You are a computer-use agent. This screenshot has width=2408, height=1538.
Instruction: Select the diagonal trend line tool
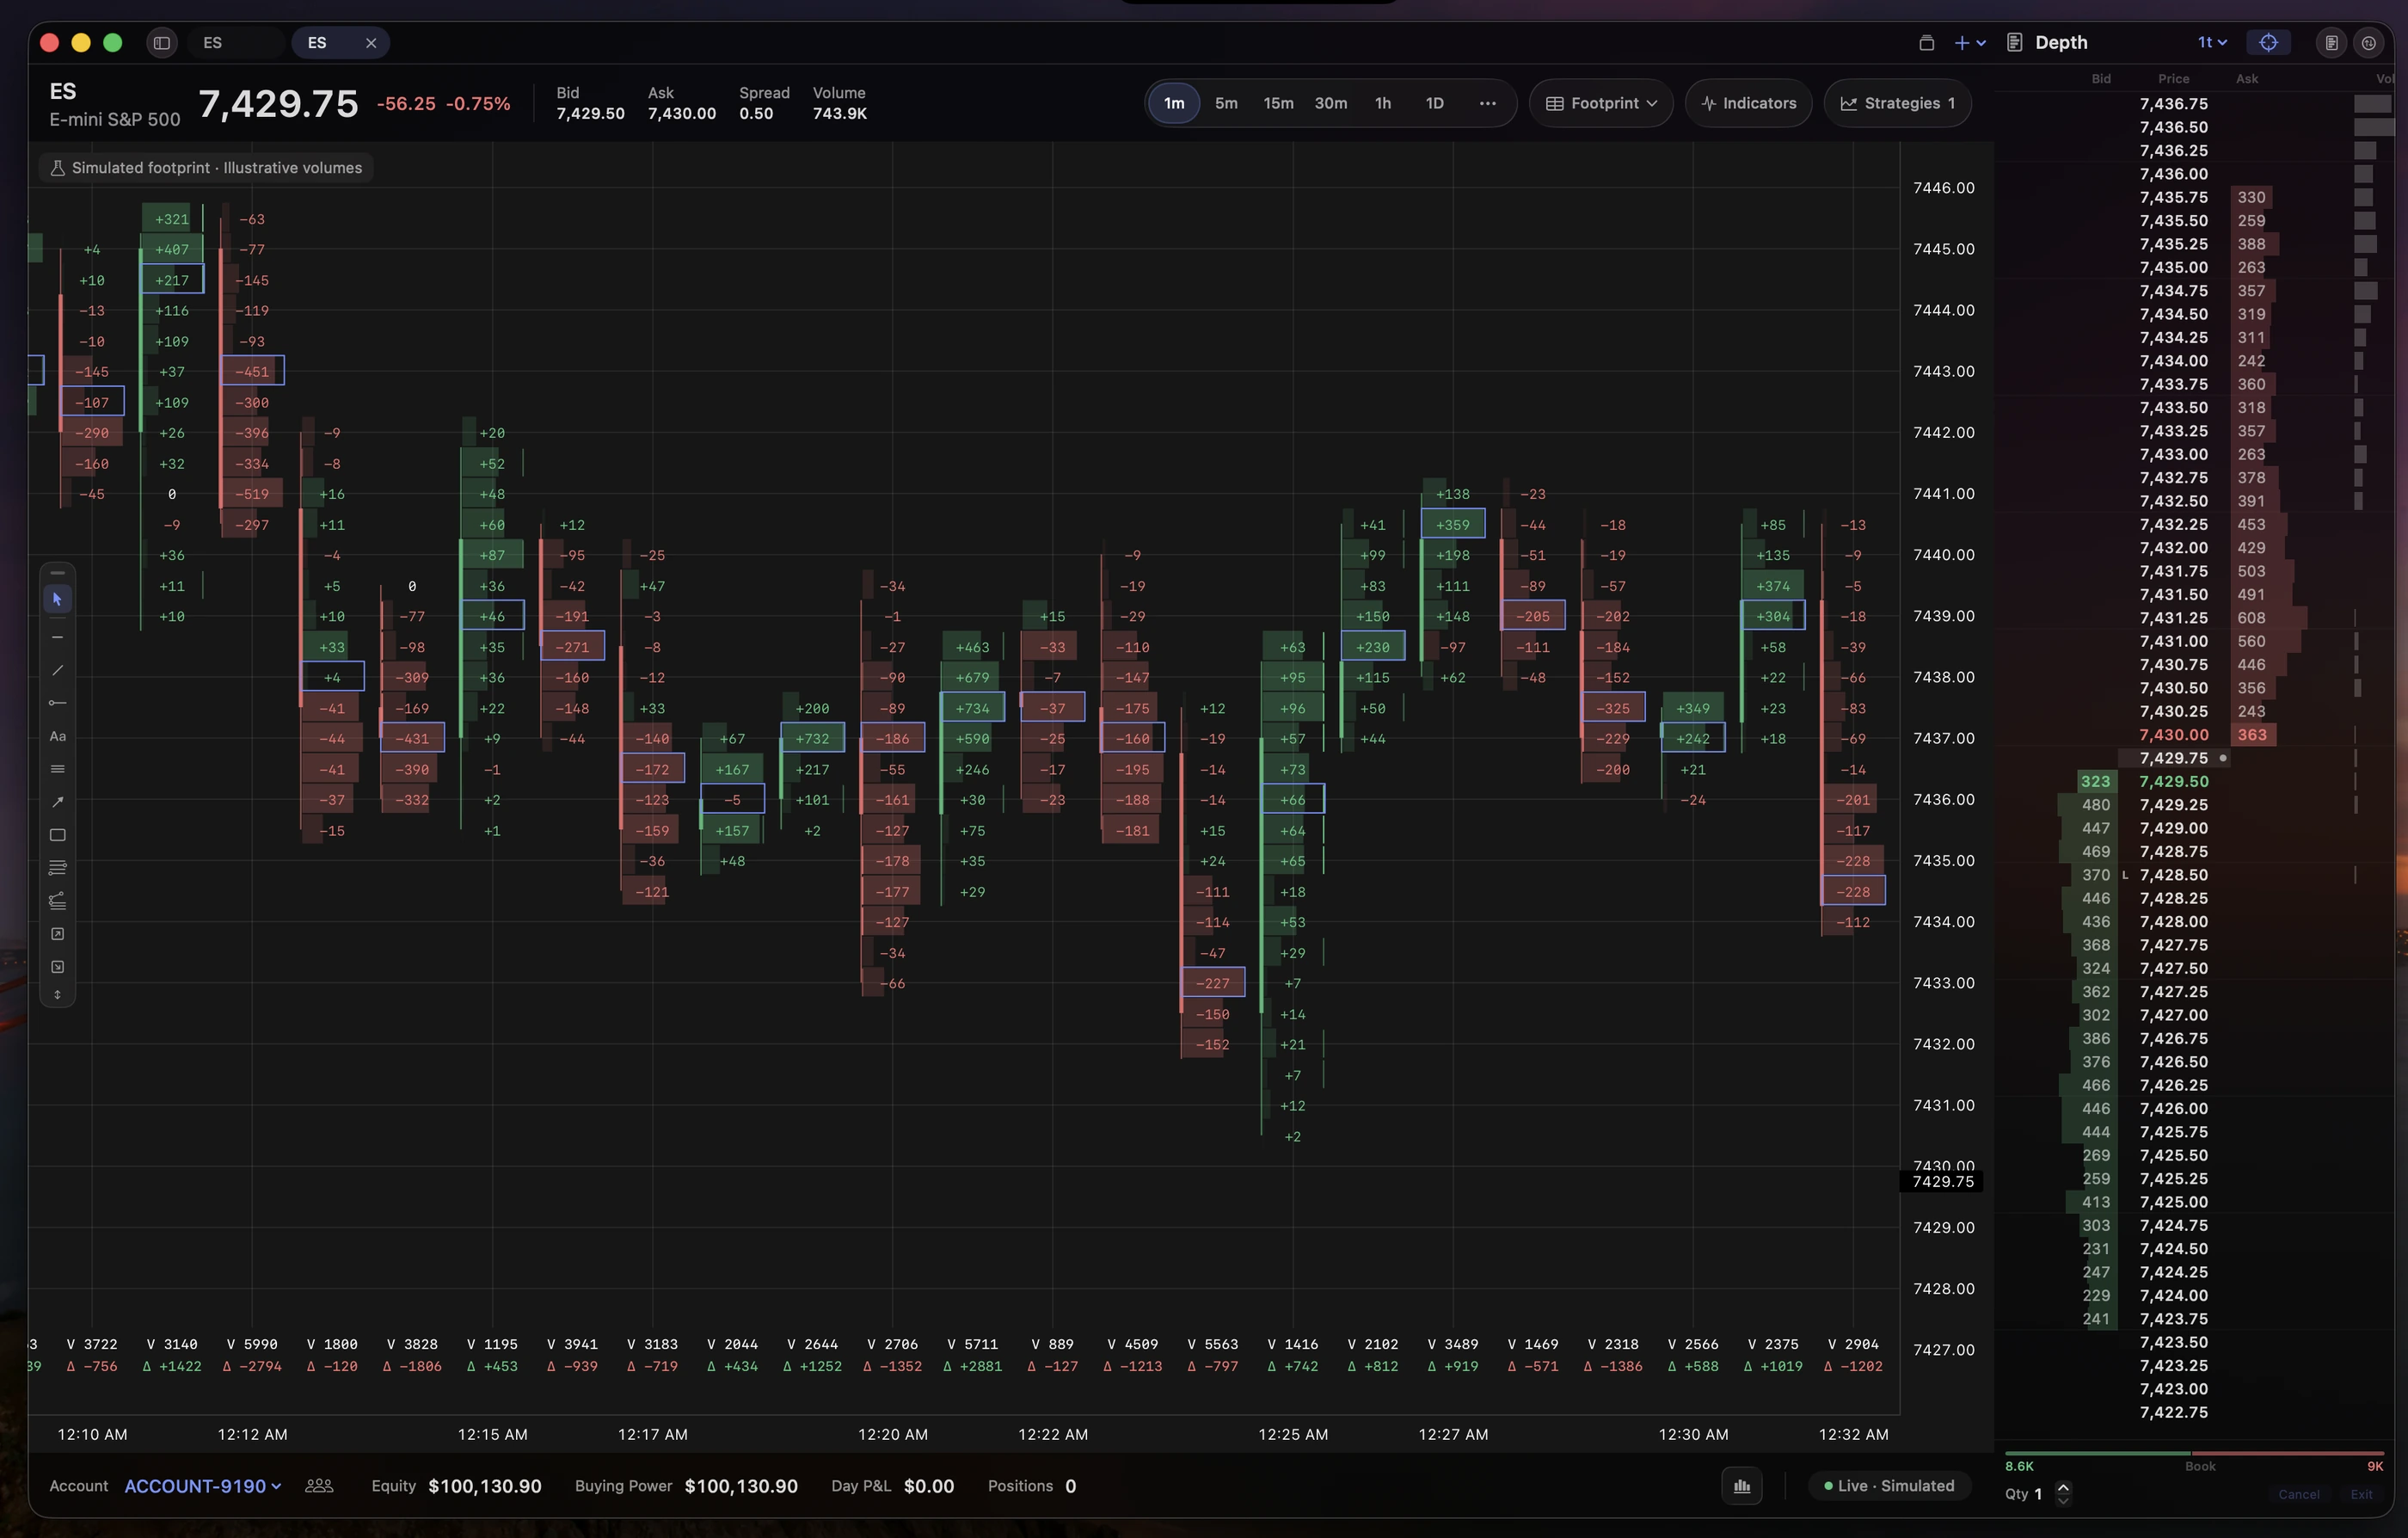[x=57, y=670]
